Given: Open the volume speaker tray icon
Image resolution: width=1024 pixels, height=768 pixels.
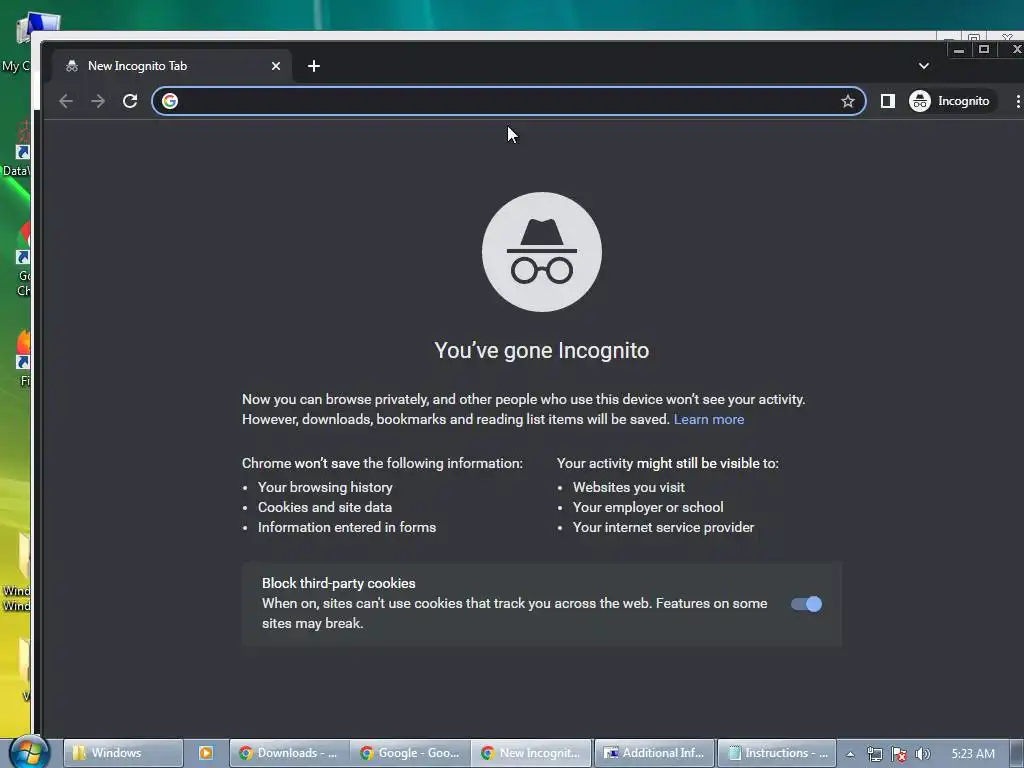Looking at the screenshot, I should coord(923,754).
